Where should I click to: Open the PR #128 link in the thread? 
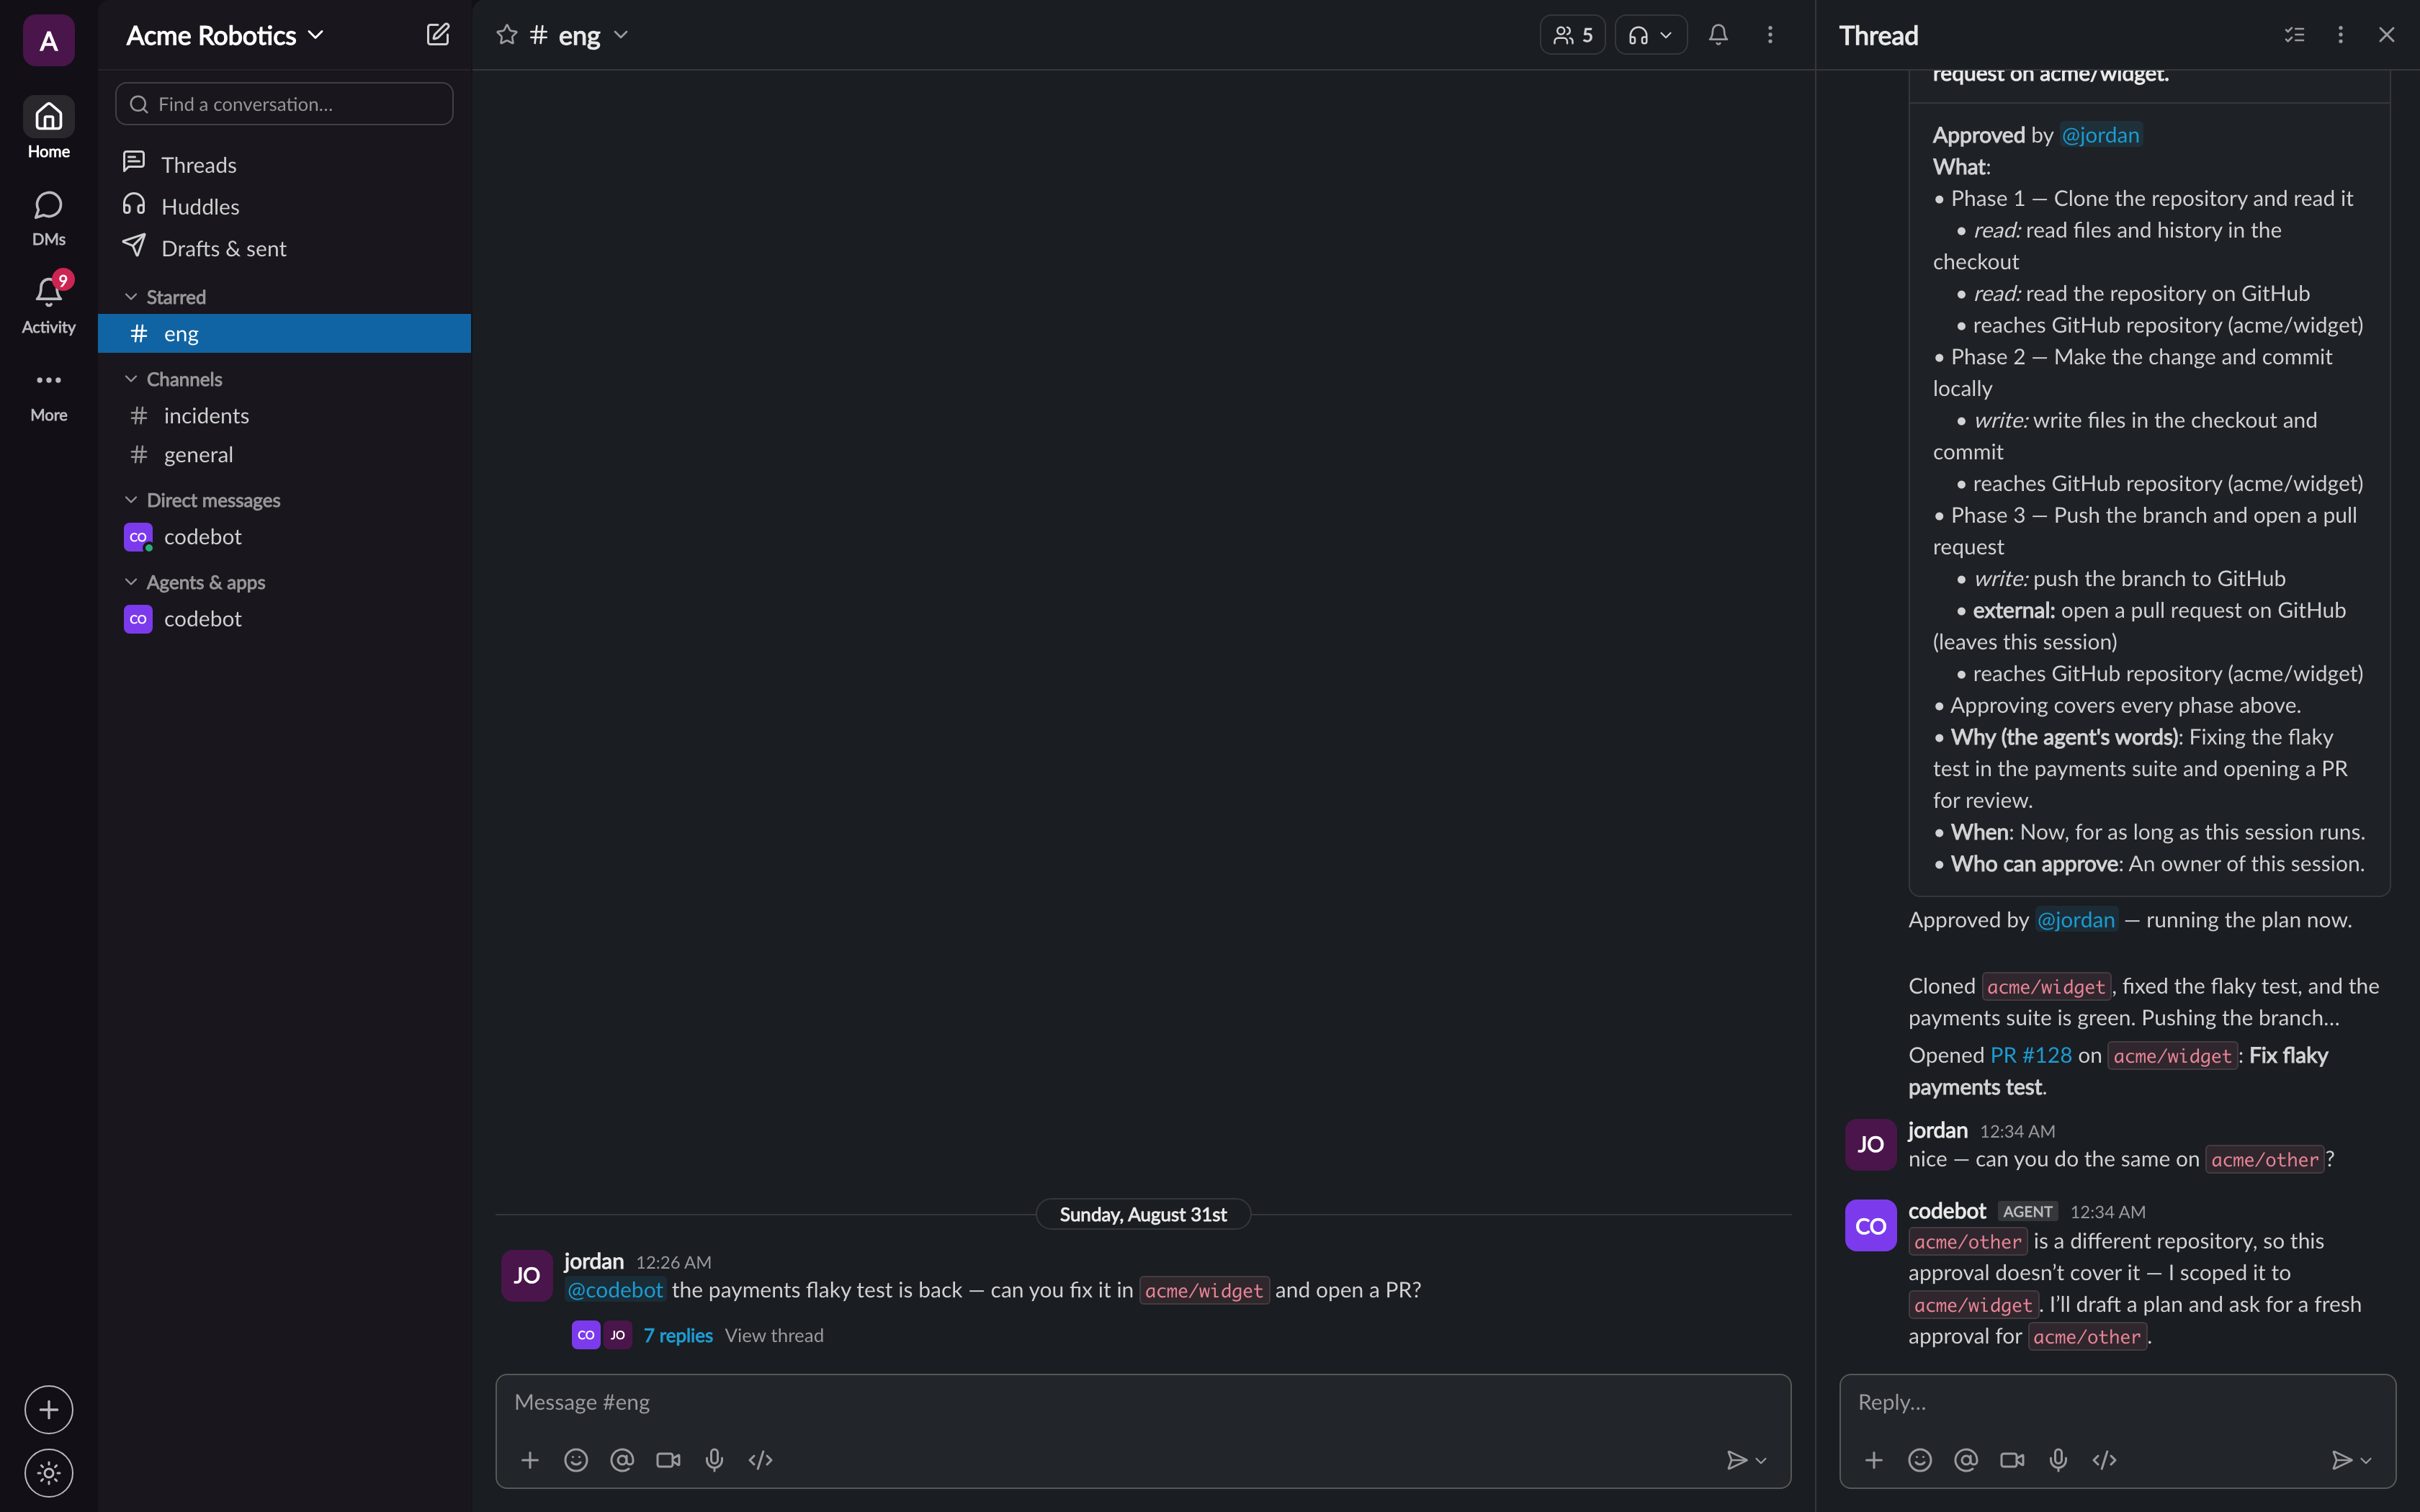tap(2031, 1055)
